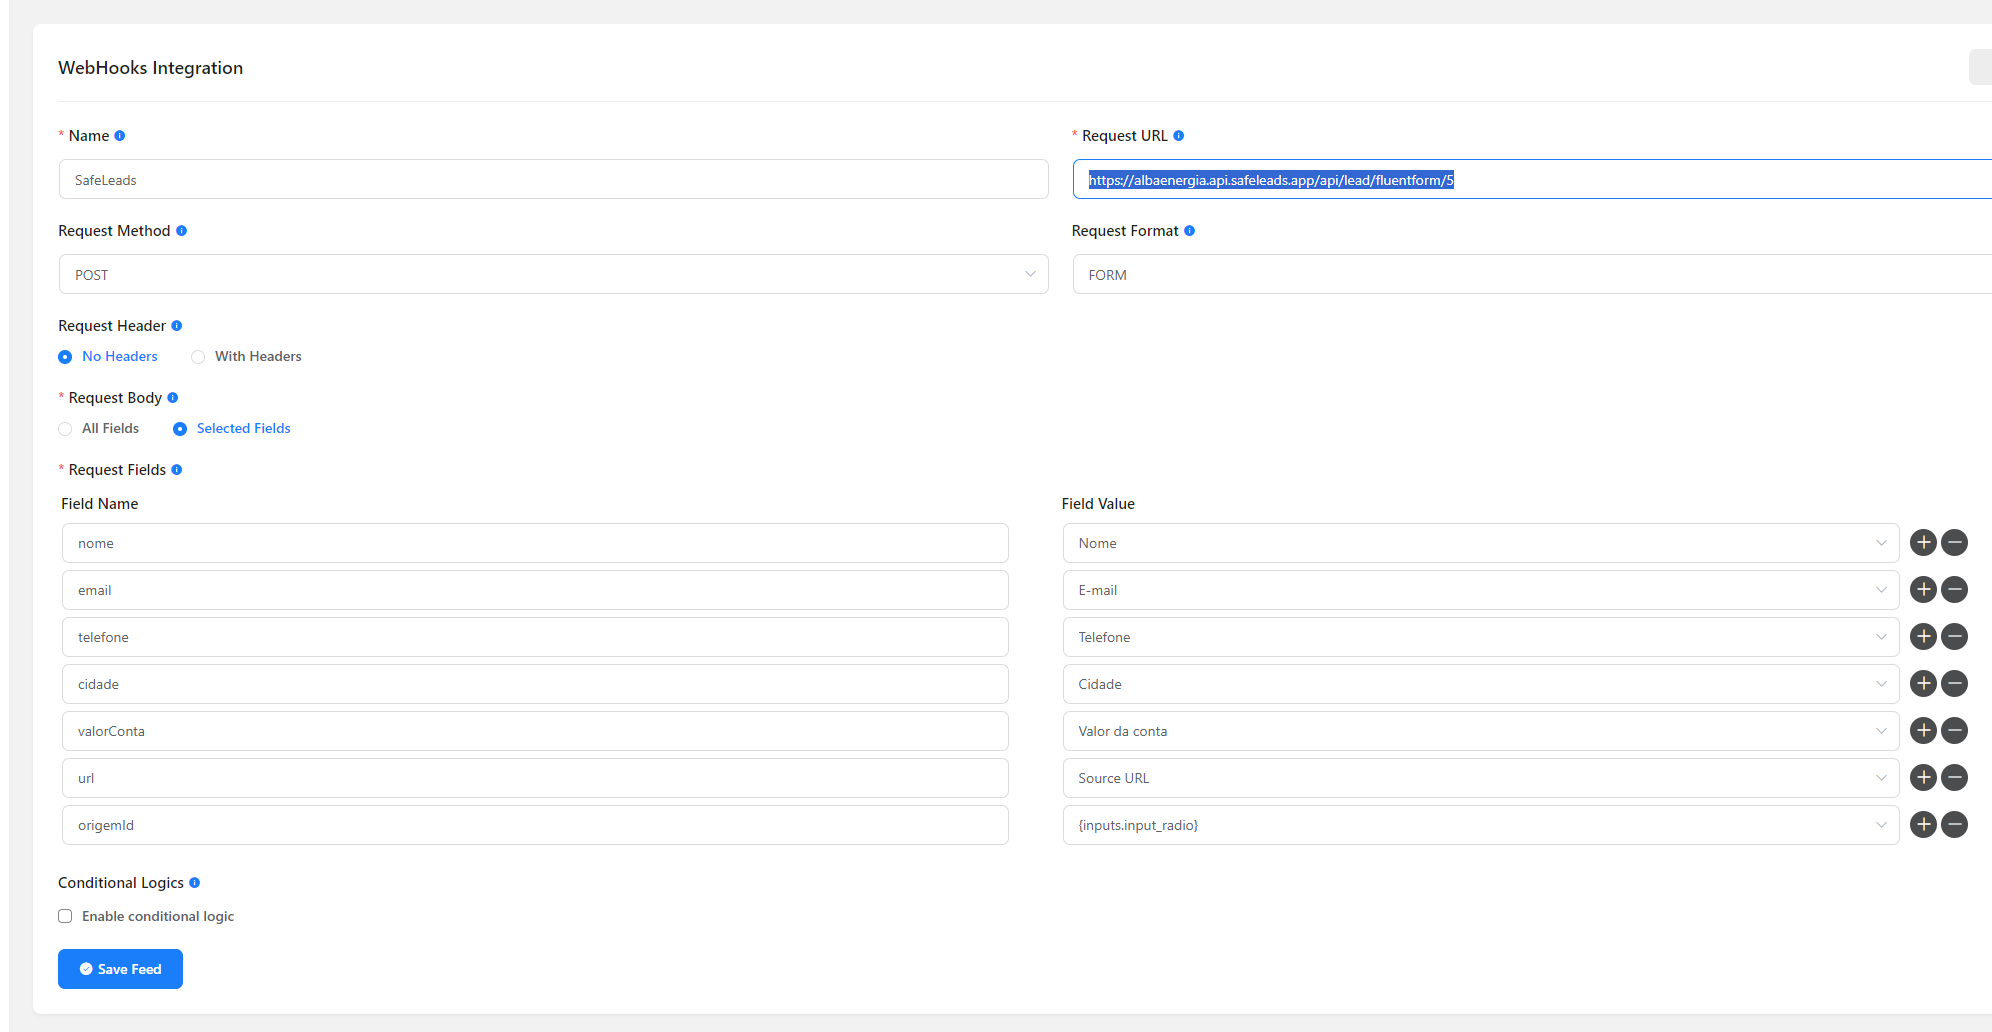Image resolution: width=1992 pixels, height=1032 pixels.
Task: Select the With Headers radio option
Action: point(198,357)
